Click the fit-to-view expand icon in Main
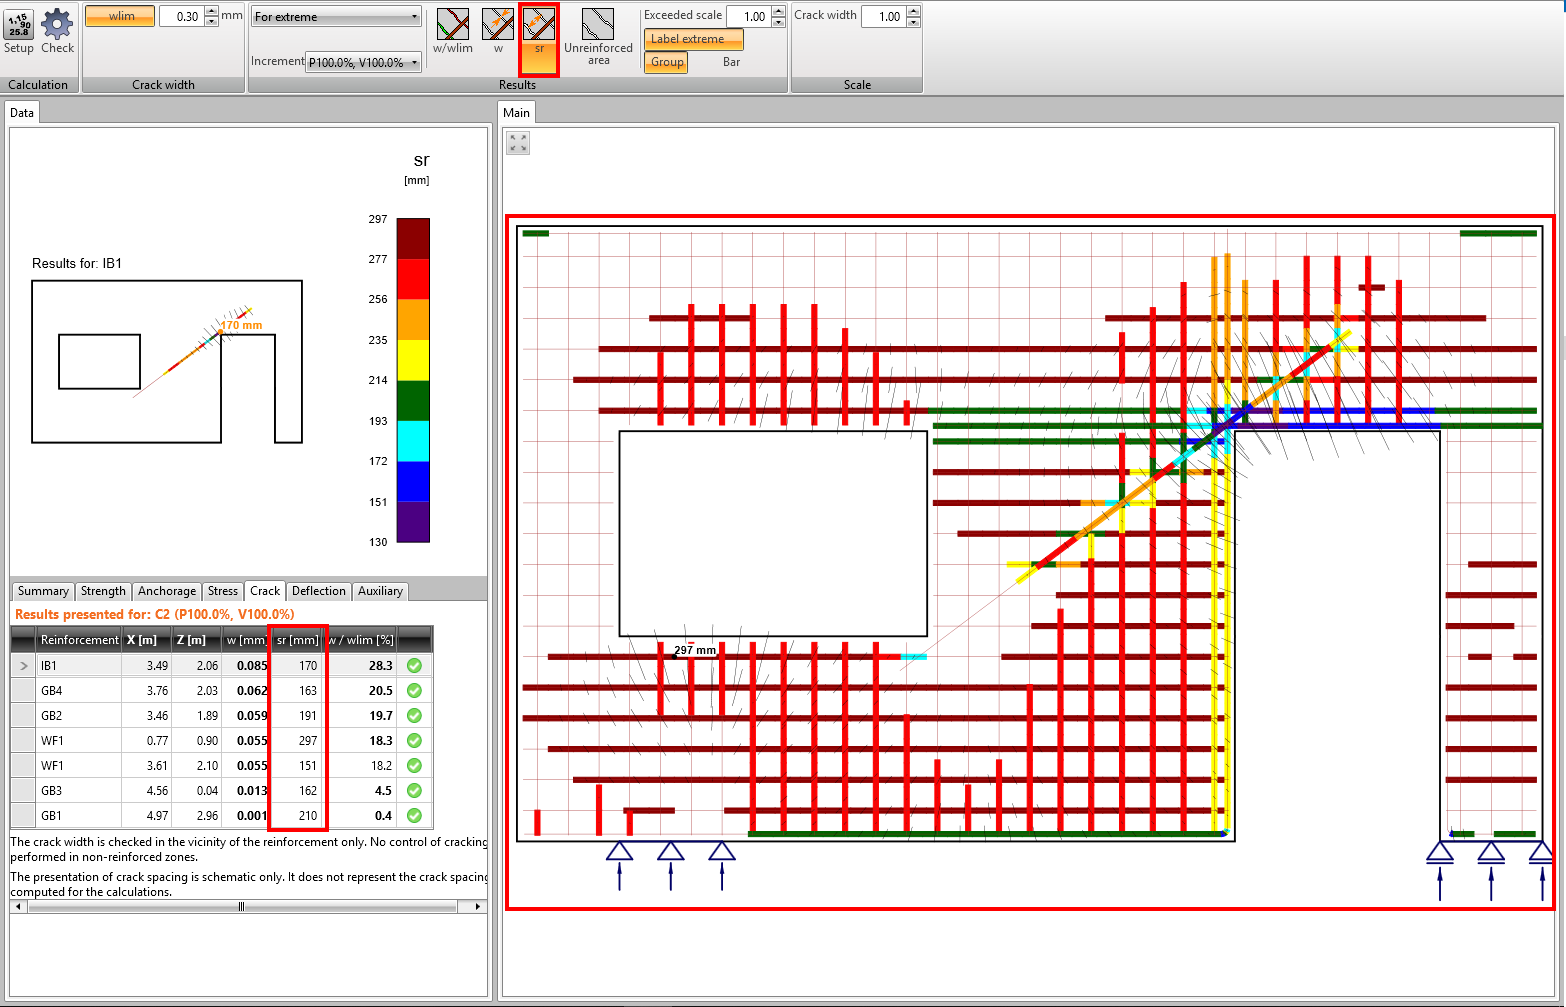This screenshot has width=1566, height=1007. 518,143
